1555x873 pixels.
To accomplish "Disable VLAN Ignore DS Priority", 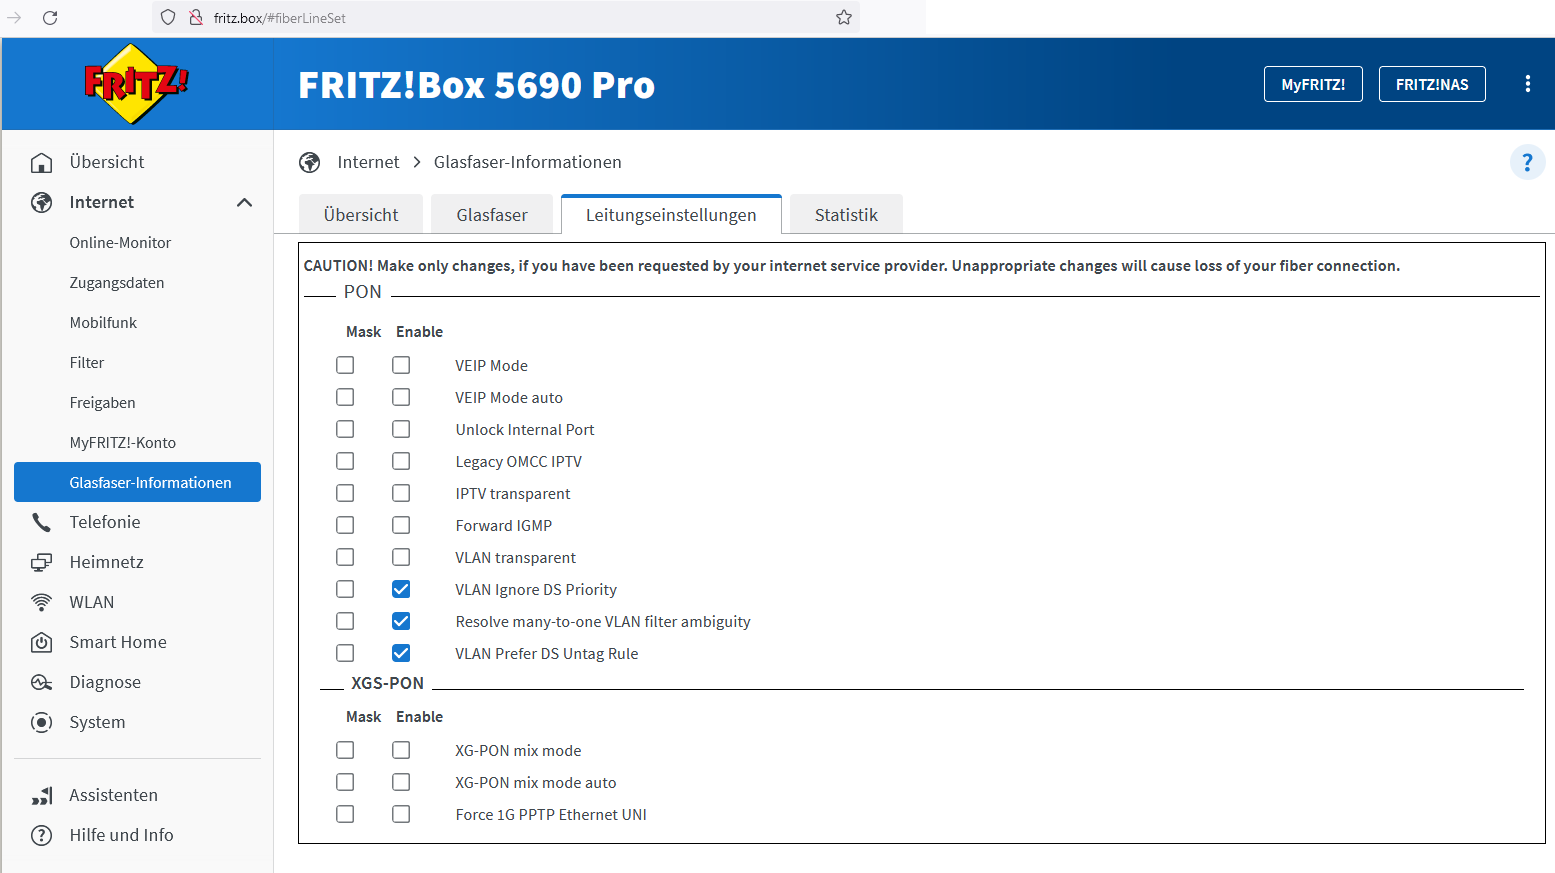I will point(401,589).
